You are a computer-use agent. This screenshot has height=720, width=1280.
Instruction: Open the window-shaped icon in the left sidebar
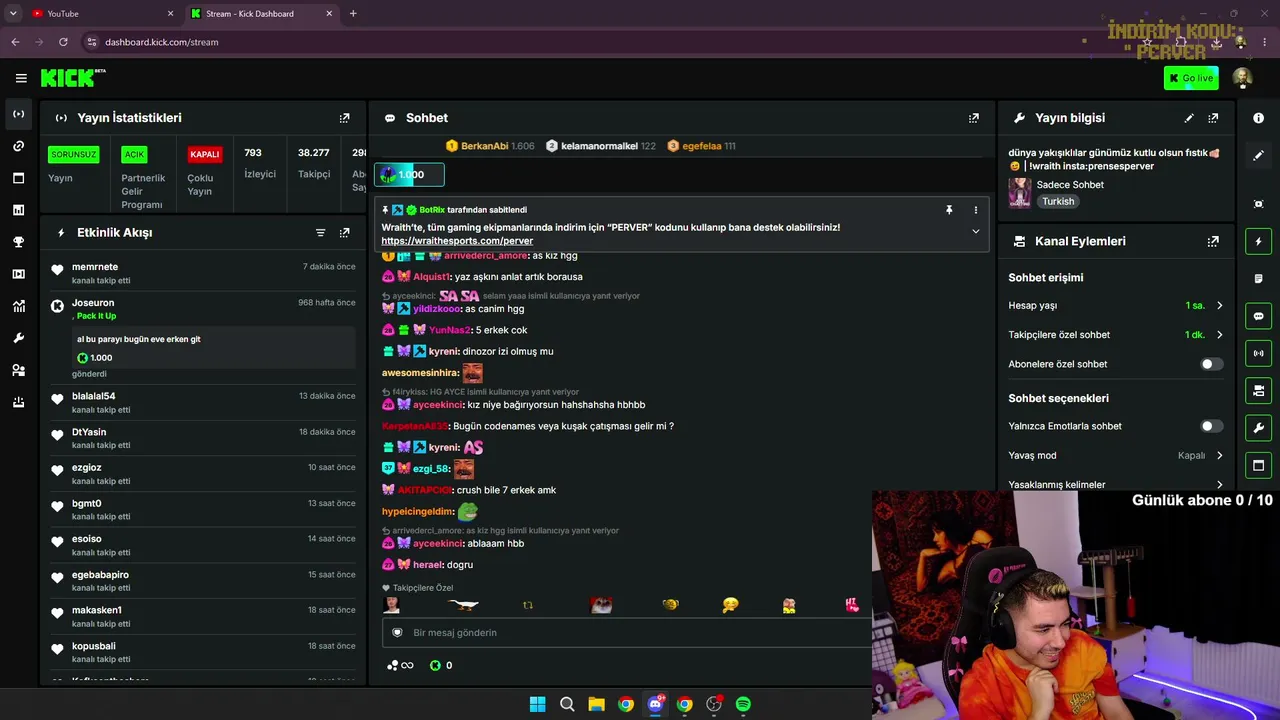(18, 178)
